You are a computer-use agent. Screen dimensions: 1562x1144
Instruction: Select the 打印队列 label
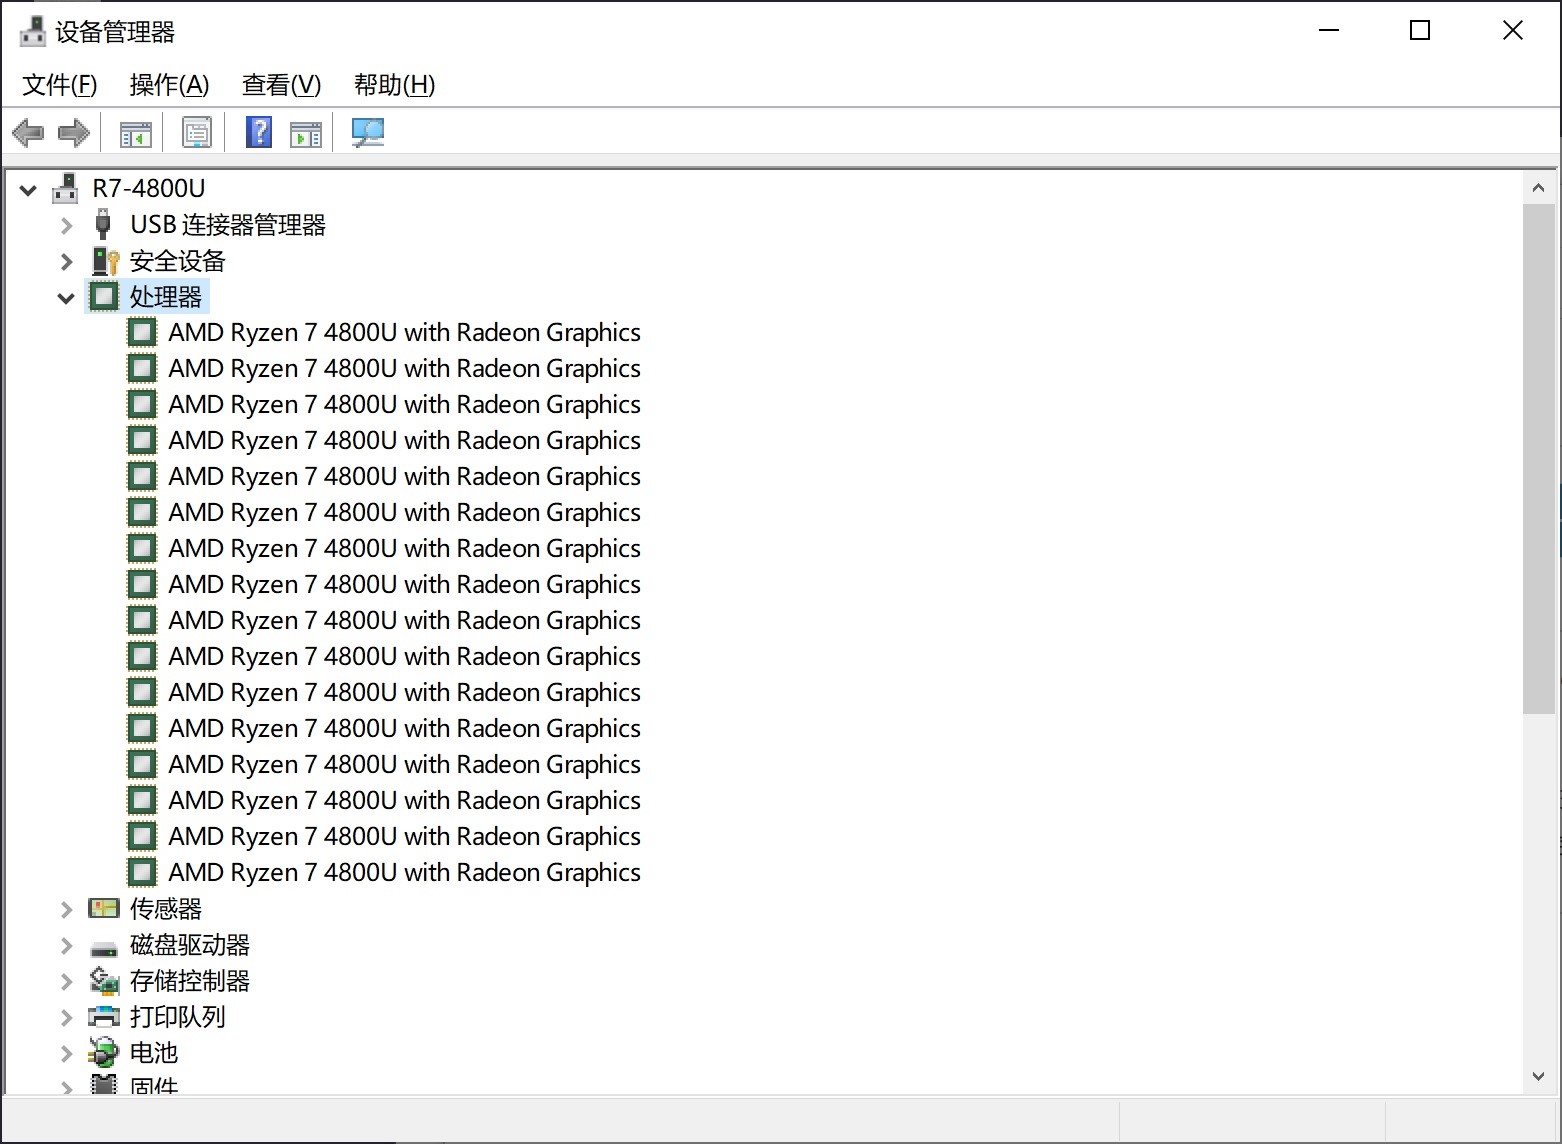(178, 1017)
